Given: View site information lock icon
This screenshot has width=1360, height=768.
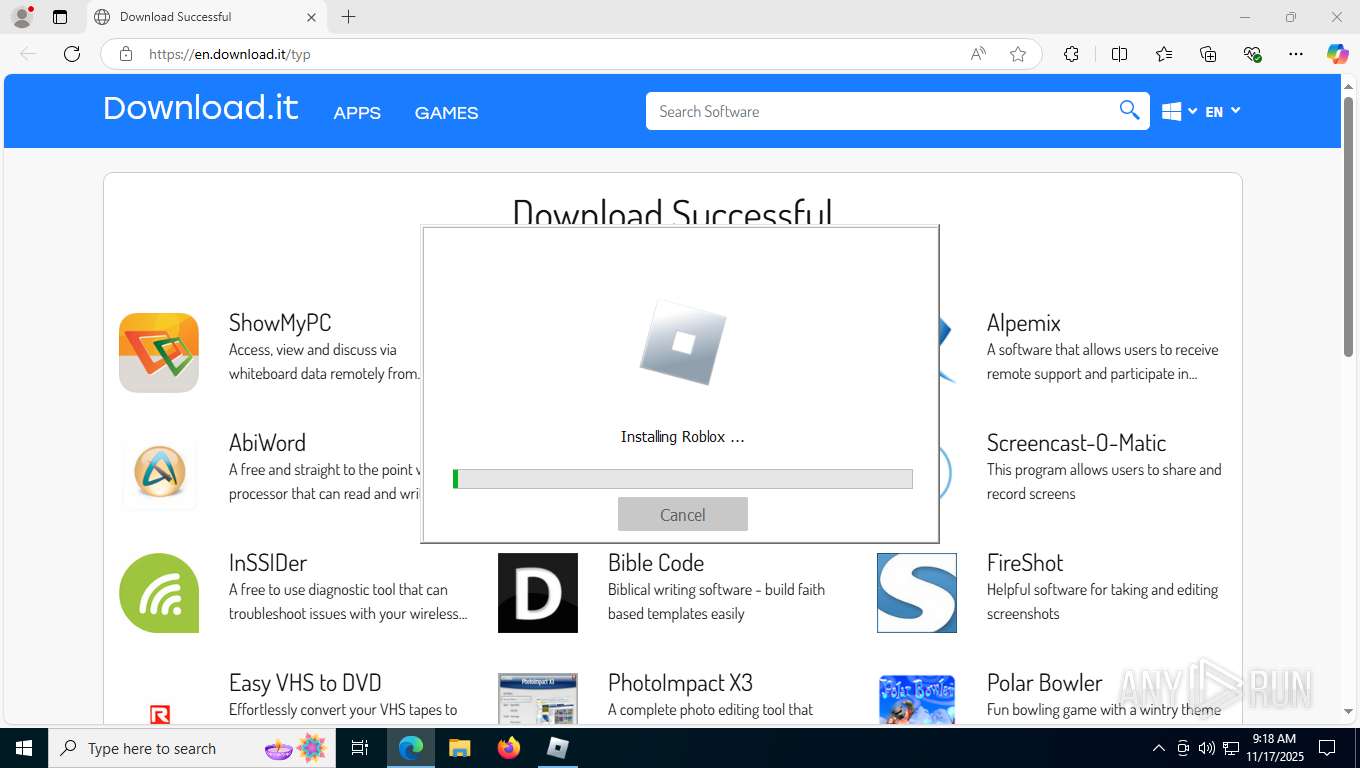Looking at the screenshot, I should 126,54.
